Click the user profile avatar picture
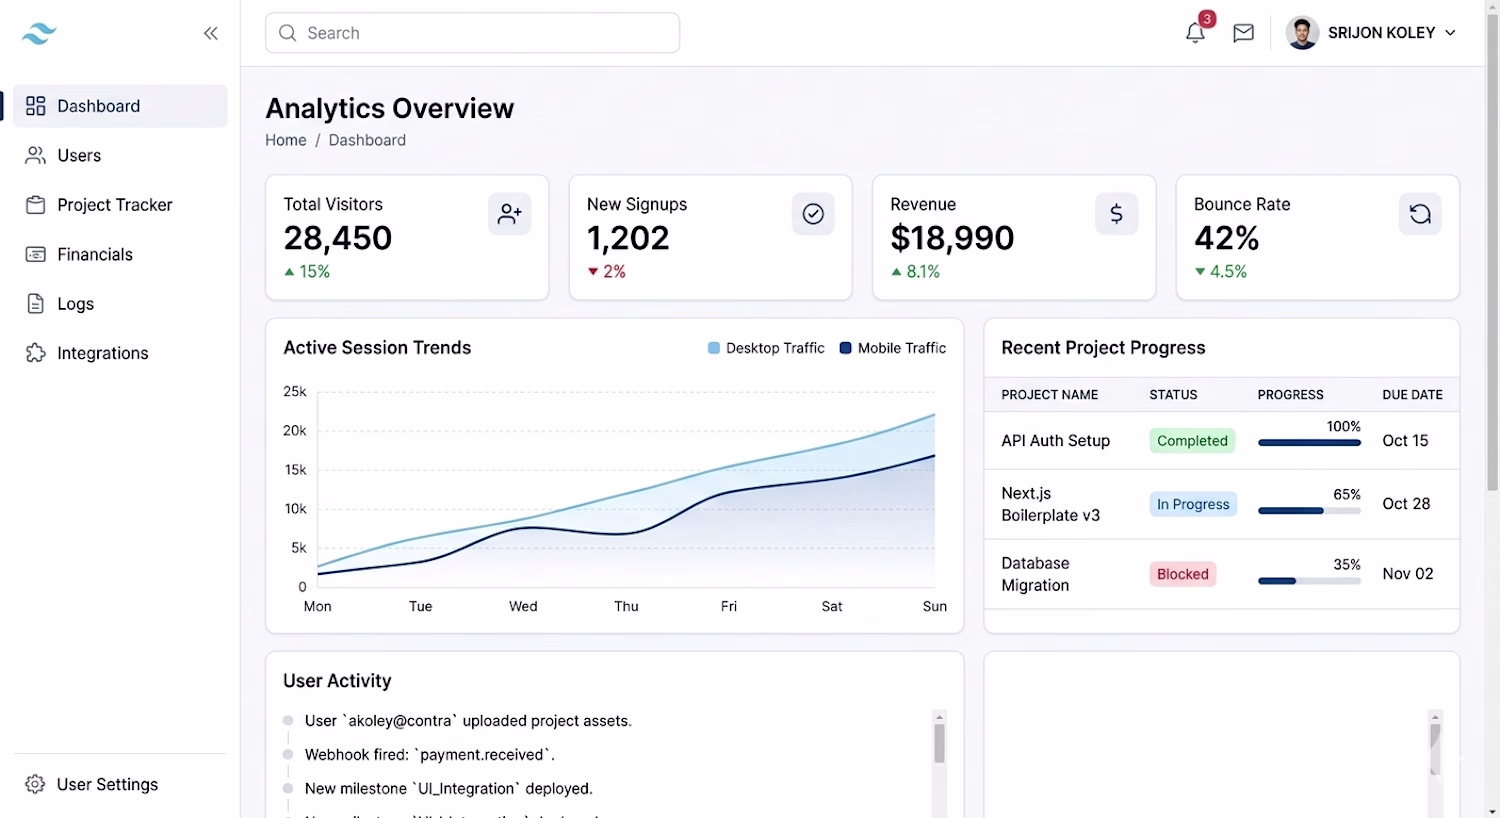The width and height of the screenshot is (1500, 818). click(1302, 33)
